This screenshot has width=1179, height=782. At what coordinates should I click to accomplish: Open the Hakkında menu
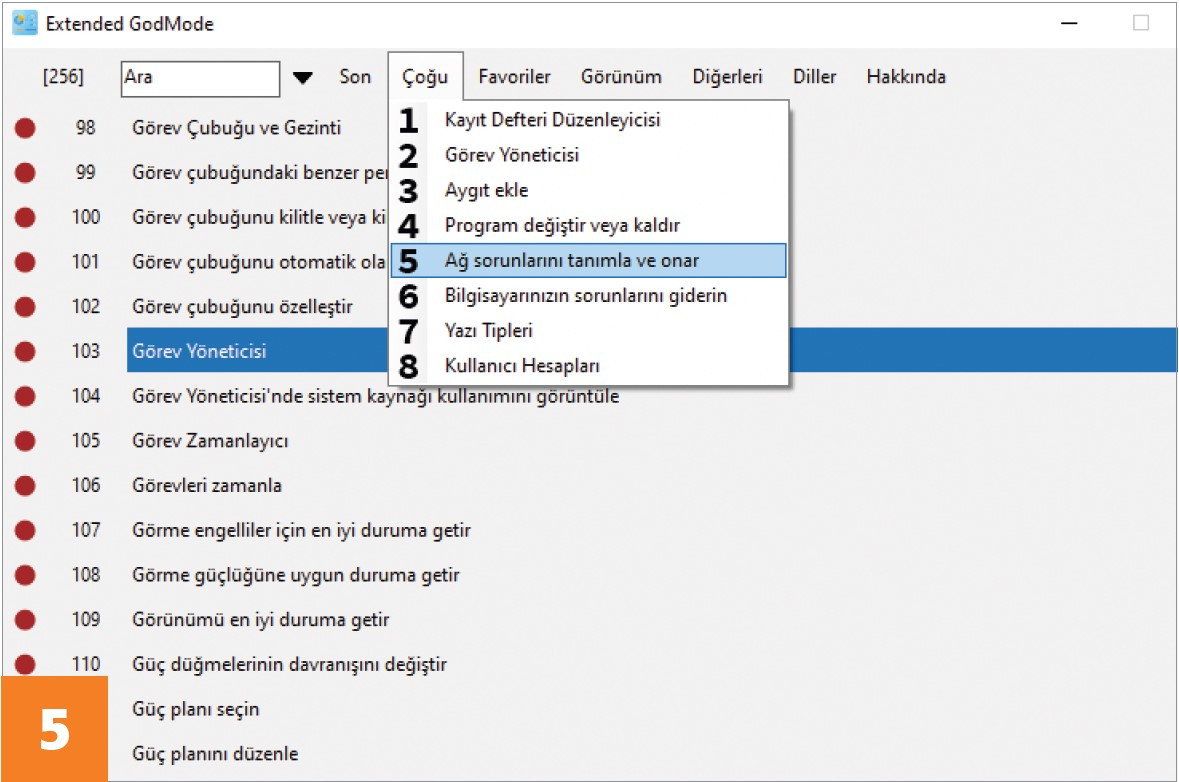click(x=906, y=77)
